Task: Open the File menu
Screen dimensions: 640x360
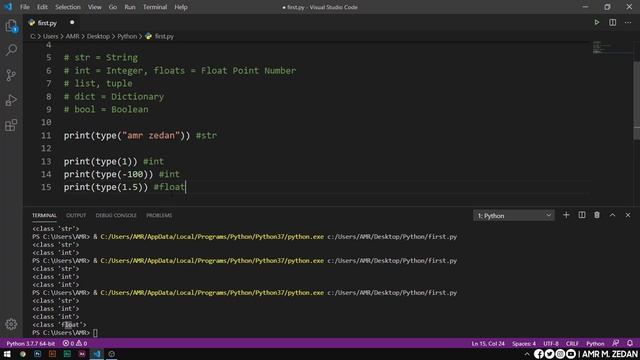Action: 25,7
